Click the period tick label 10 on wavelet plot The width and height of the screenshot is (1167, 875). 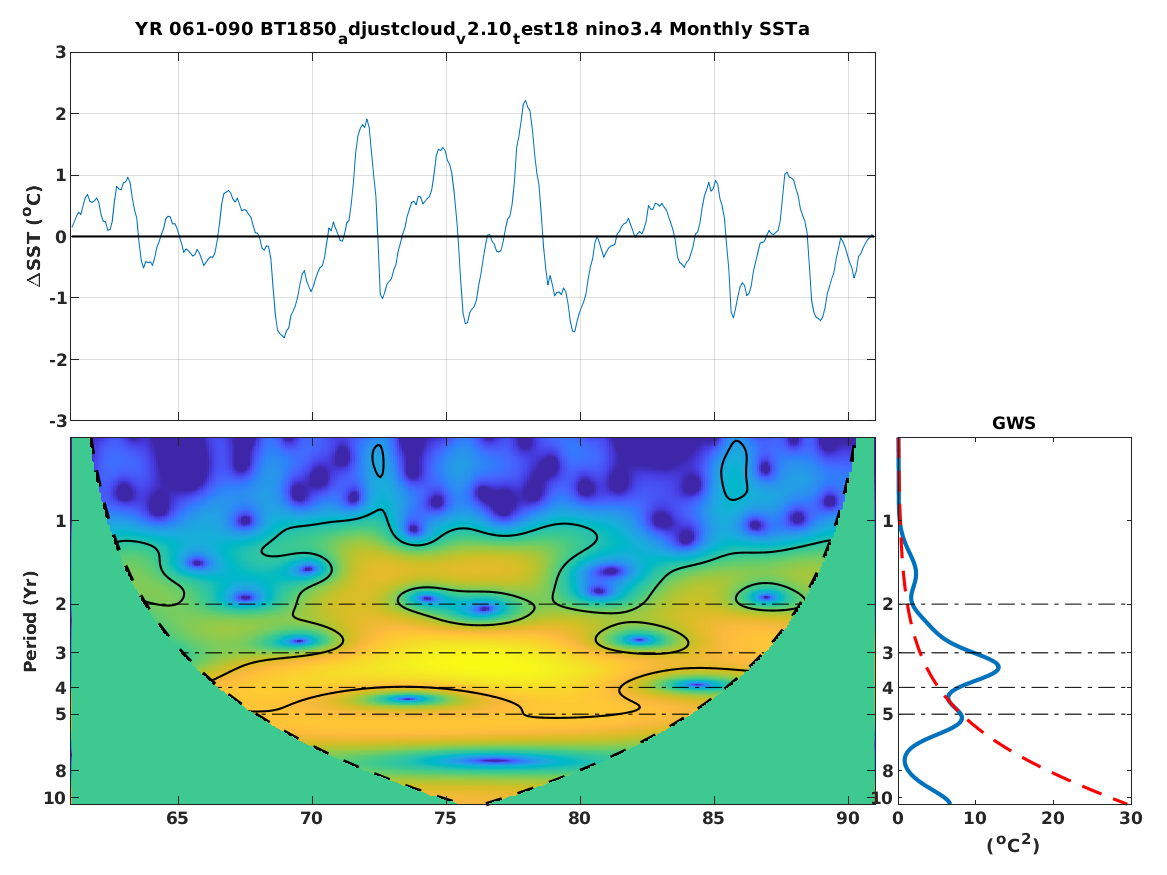coord(55,798)
